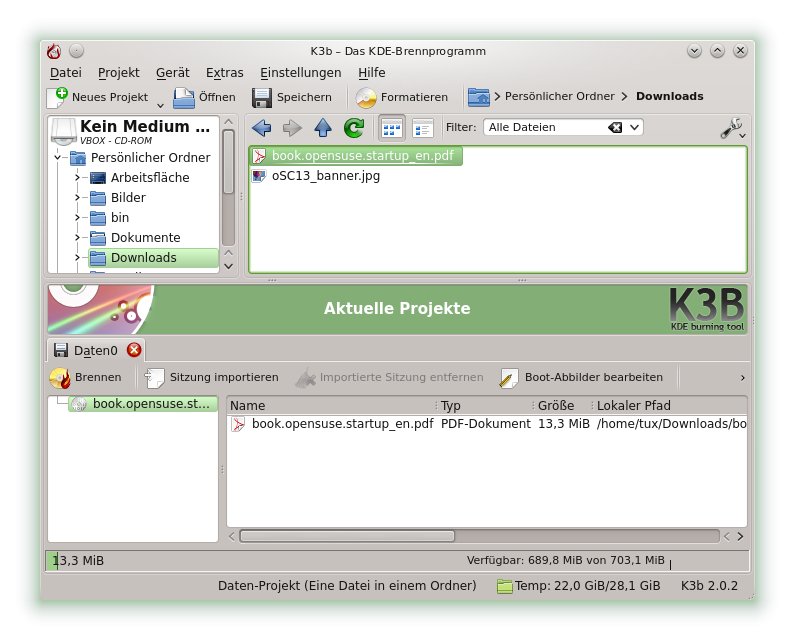795x640 pixels.
Task: Switch to icon view mode
Action: pos(392,128)
